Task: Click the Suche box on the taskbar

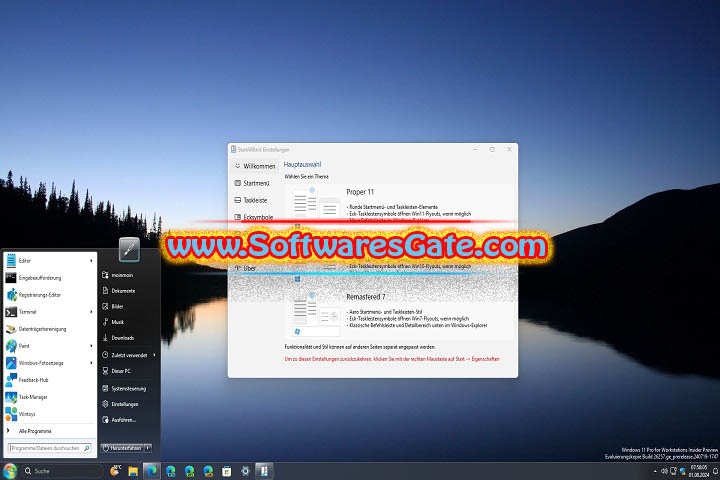Action: pos(62,471)
